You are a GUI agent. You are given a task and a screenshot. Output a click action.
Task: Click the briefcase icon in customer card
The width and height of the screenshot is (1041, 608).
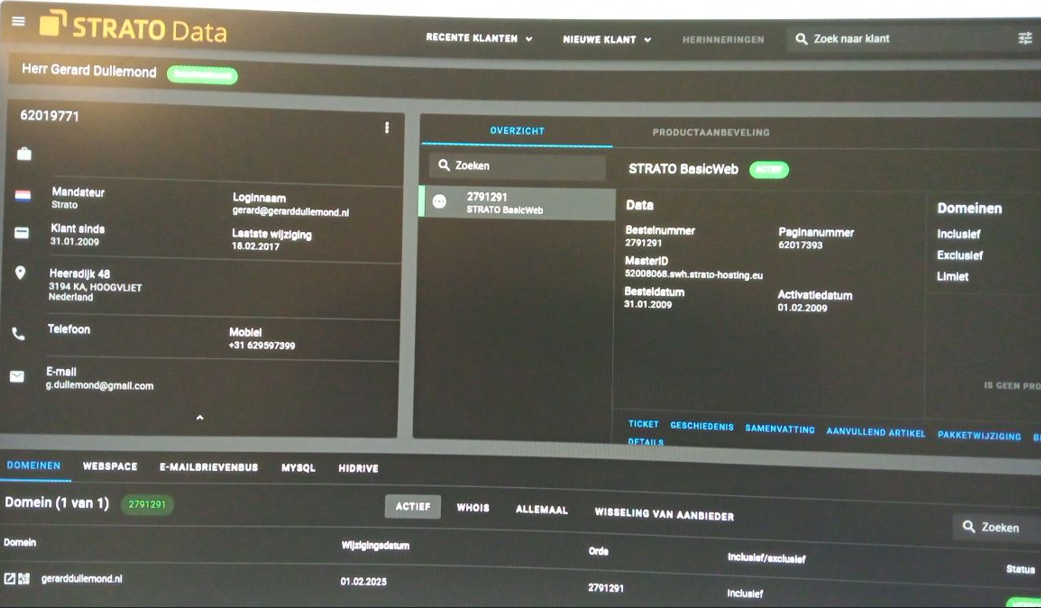(x=24, y=154)
